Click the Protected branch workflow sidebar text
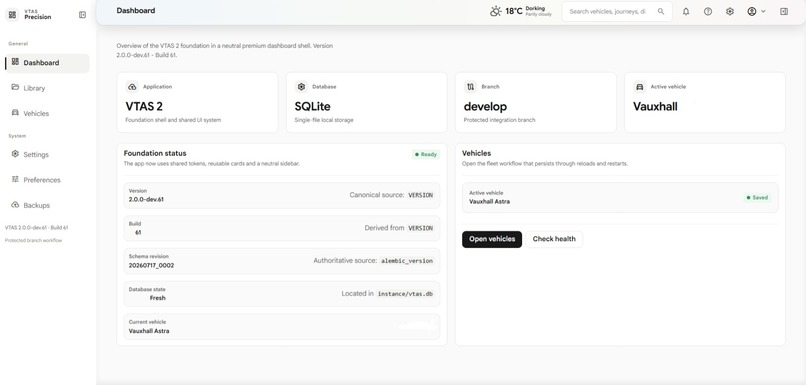The image size is (806, 385). pyautogui.click(x=33, y=240)
